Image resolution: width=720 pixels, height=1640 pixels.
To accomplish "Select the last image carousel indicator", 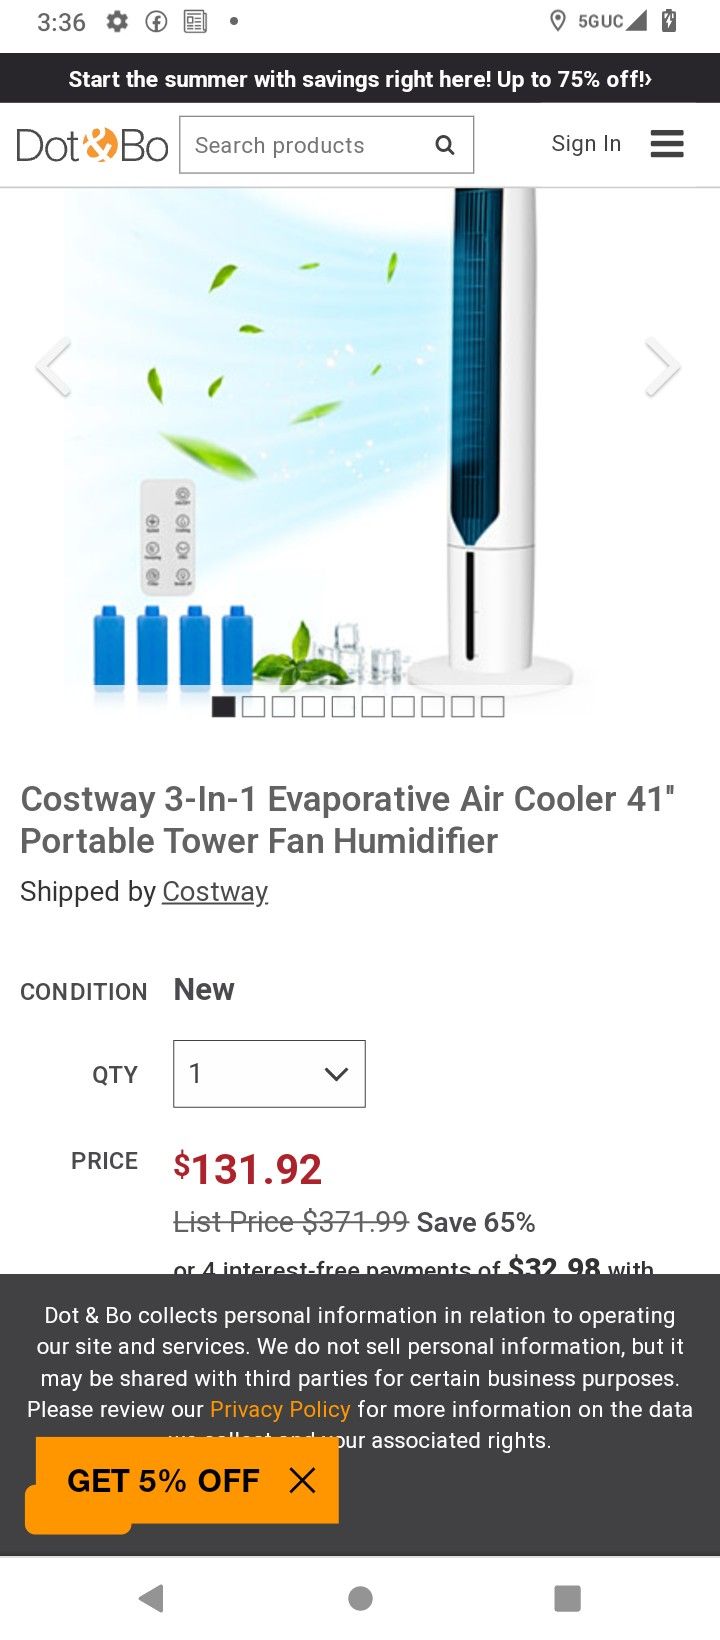I will tap(492, 707).
